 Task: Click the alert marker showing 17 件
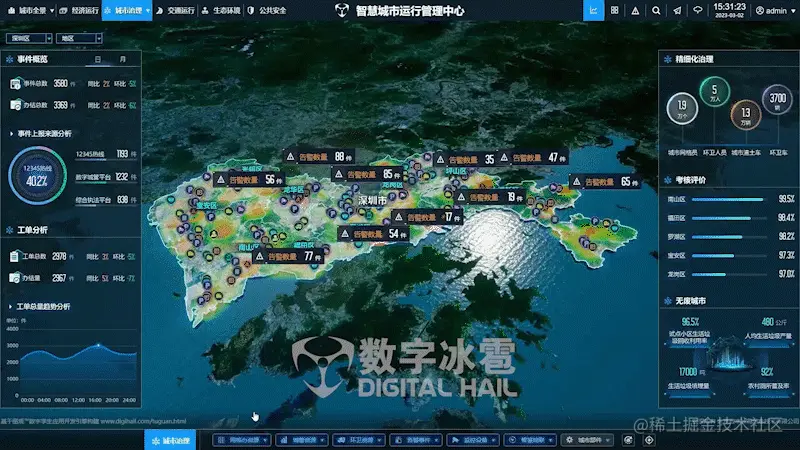click(x=428, y=217)
